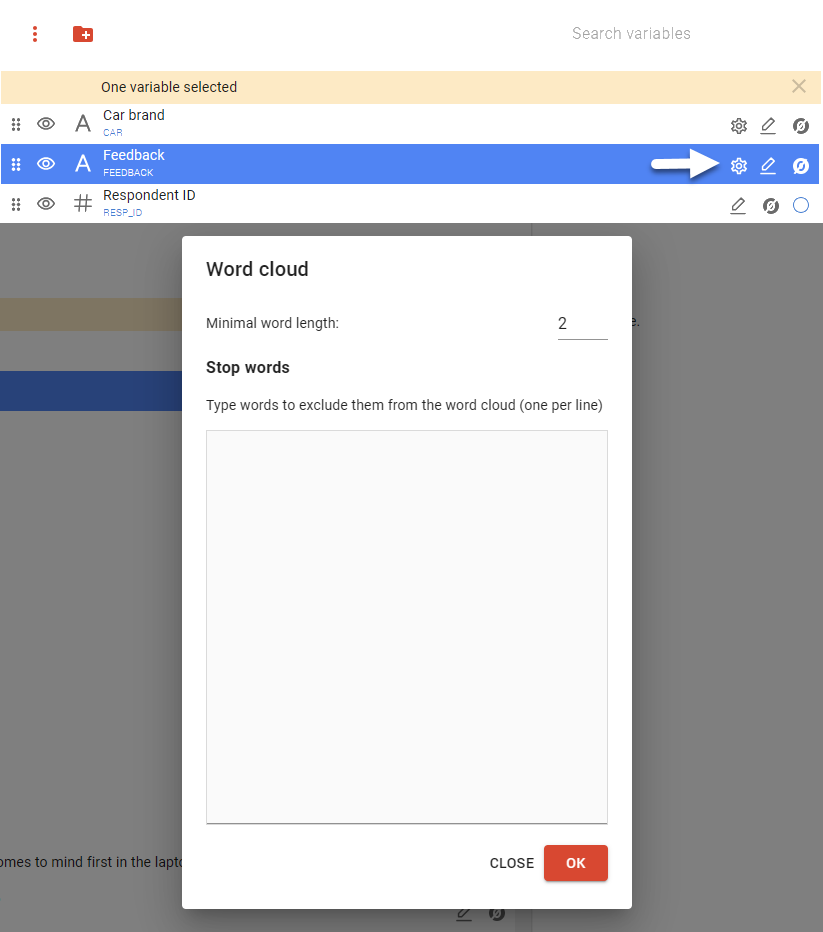Click pencil edit icon on Respondent ID row
Image resolution: width=823 pixels, height=932 pixels.
click(738, 206)
